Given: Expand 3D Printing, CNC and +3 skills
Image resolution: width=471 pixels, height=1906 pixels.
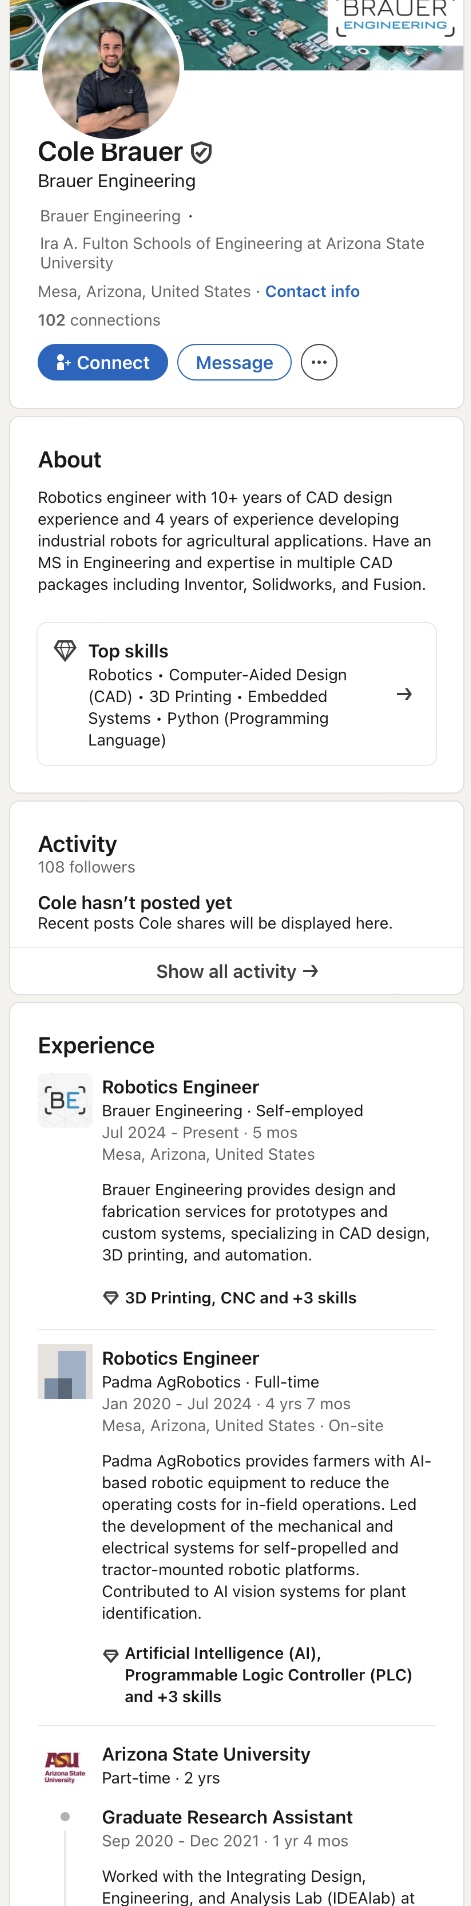Looking at the screenshot, I should coord(230,1298).
